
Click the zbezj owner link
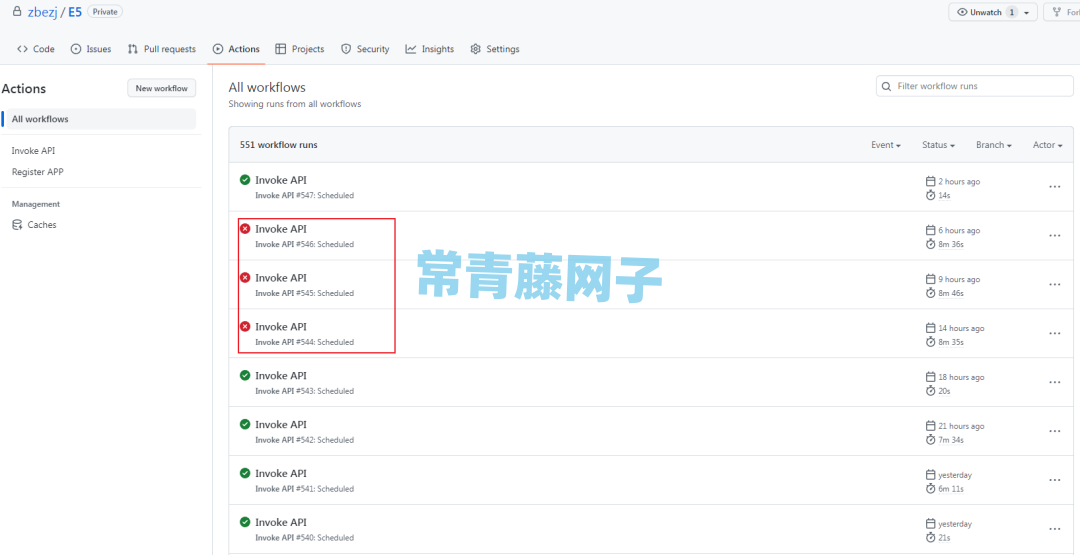point(42,12)
